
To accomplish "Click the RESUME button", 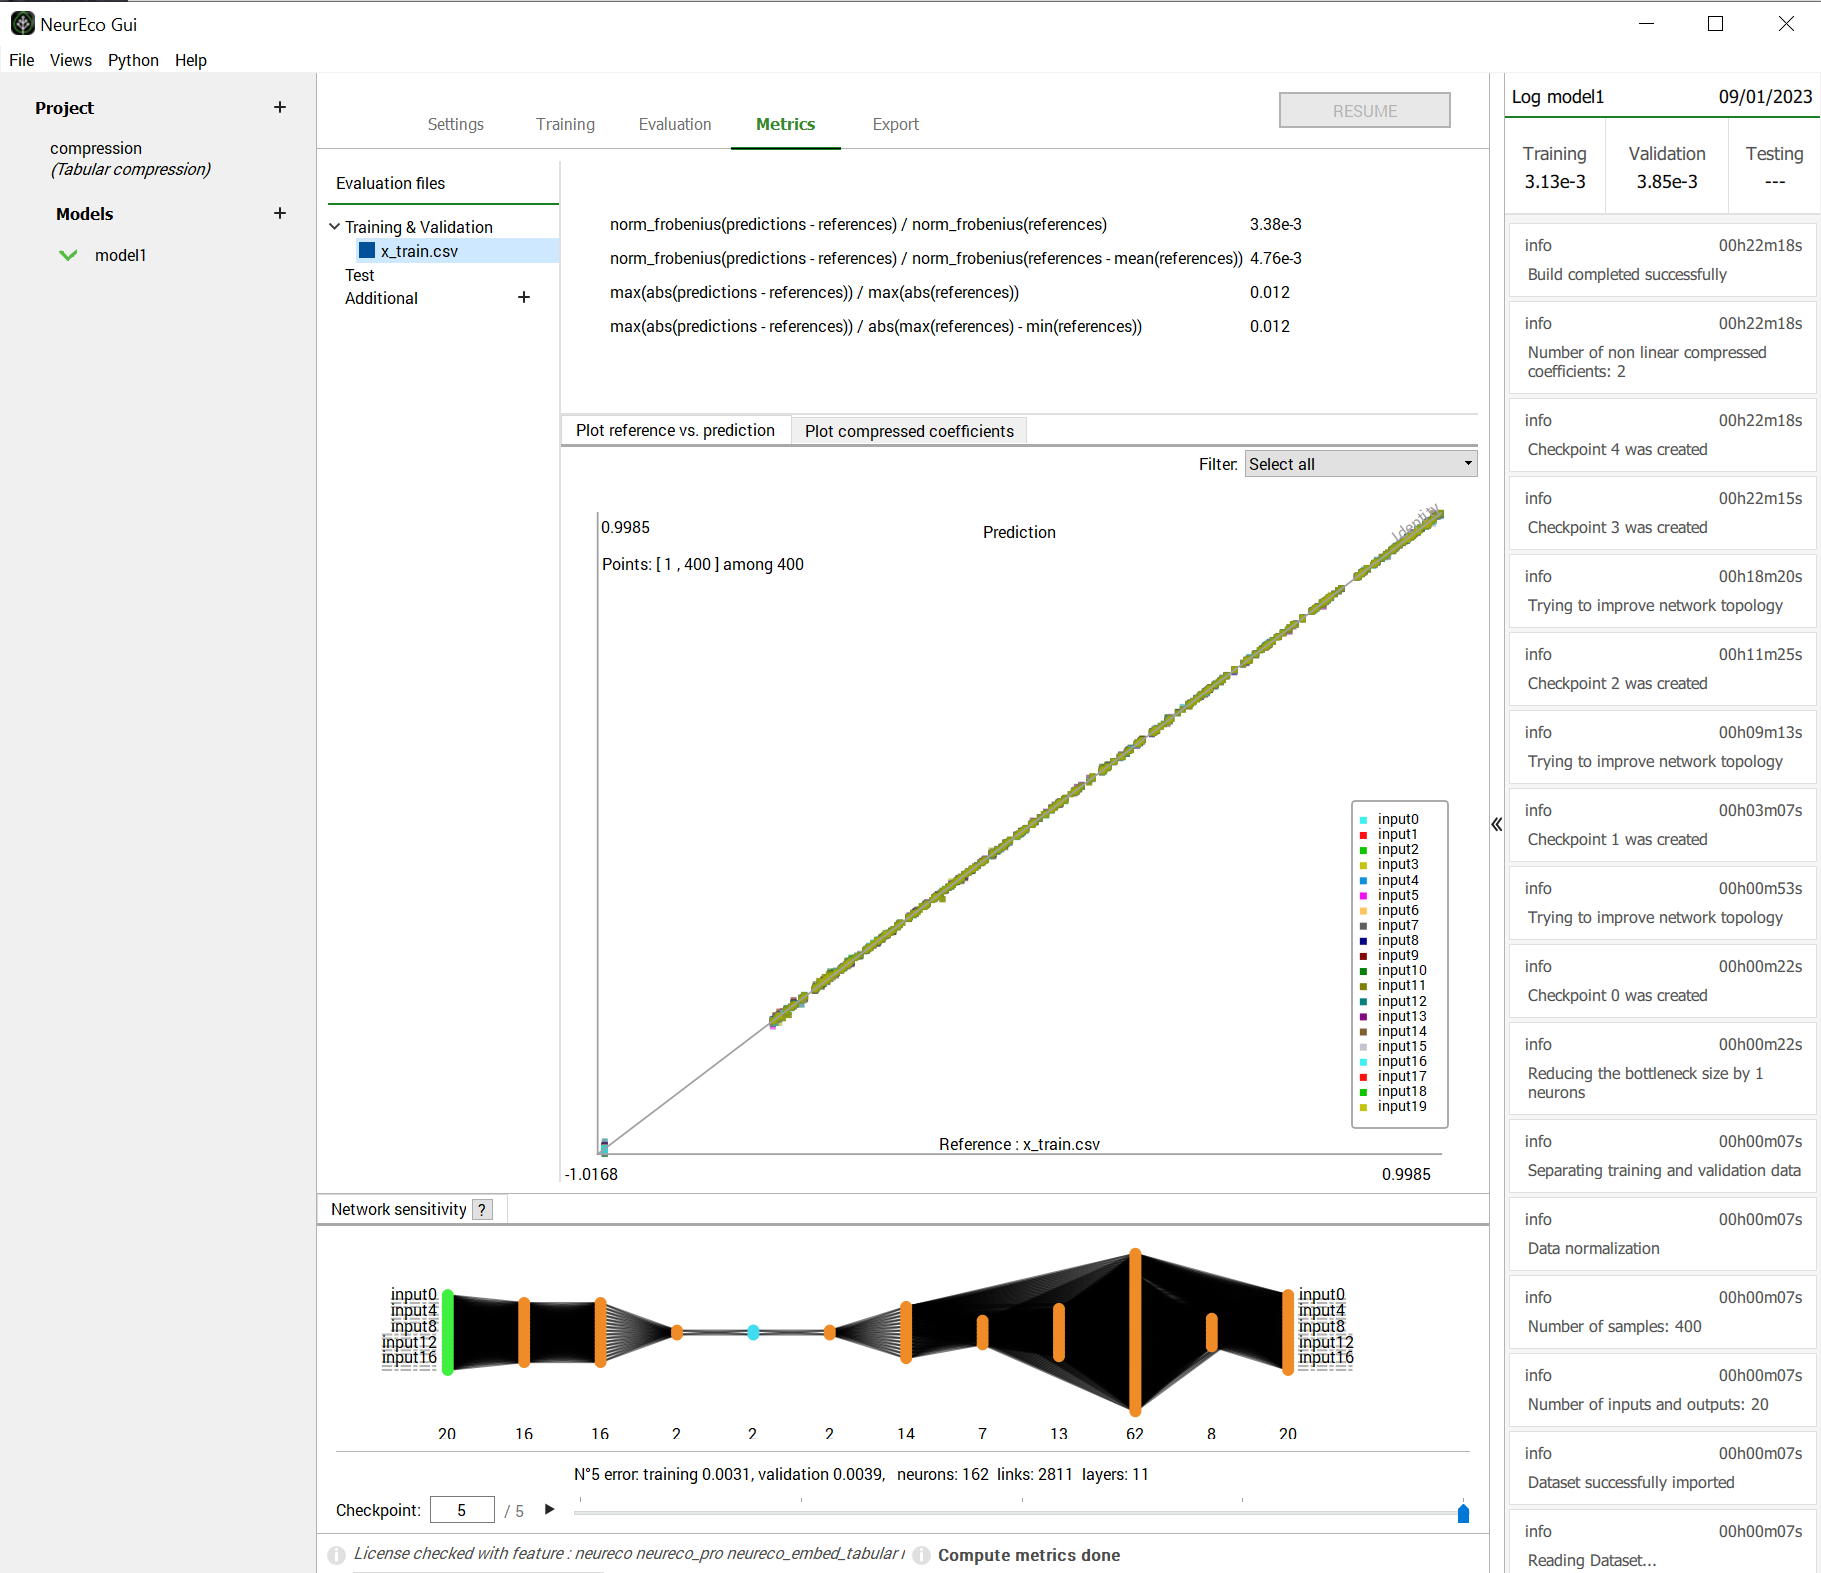I will 1364,110.
